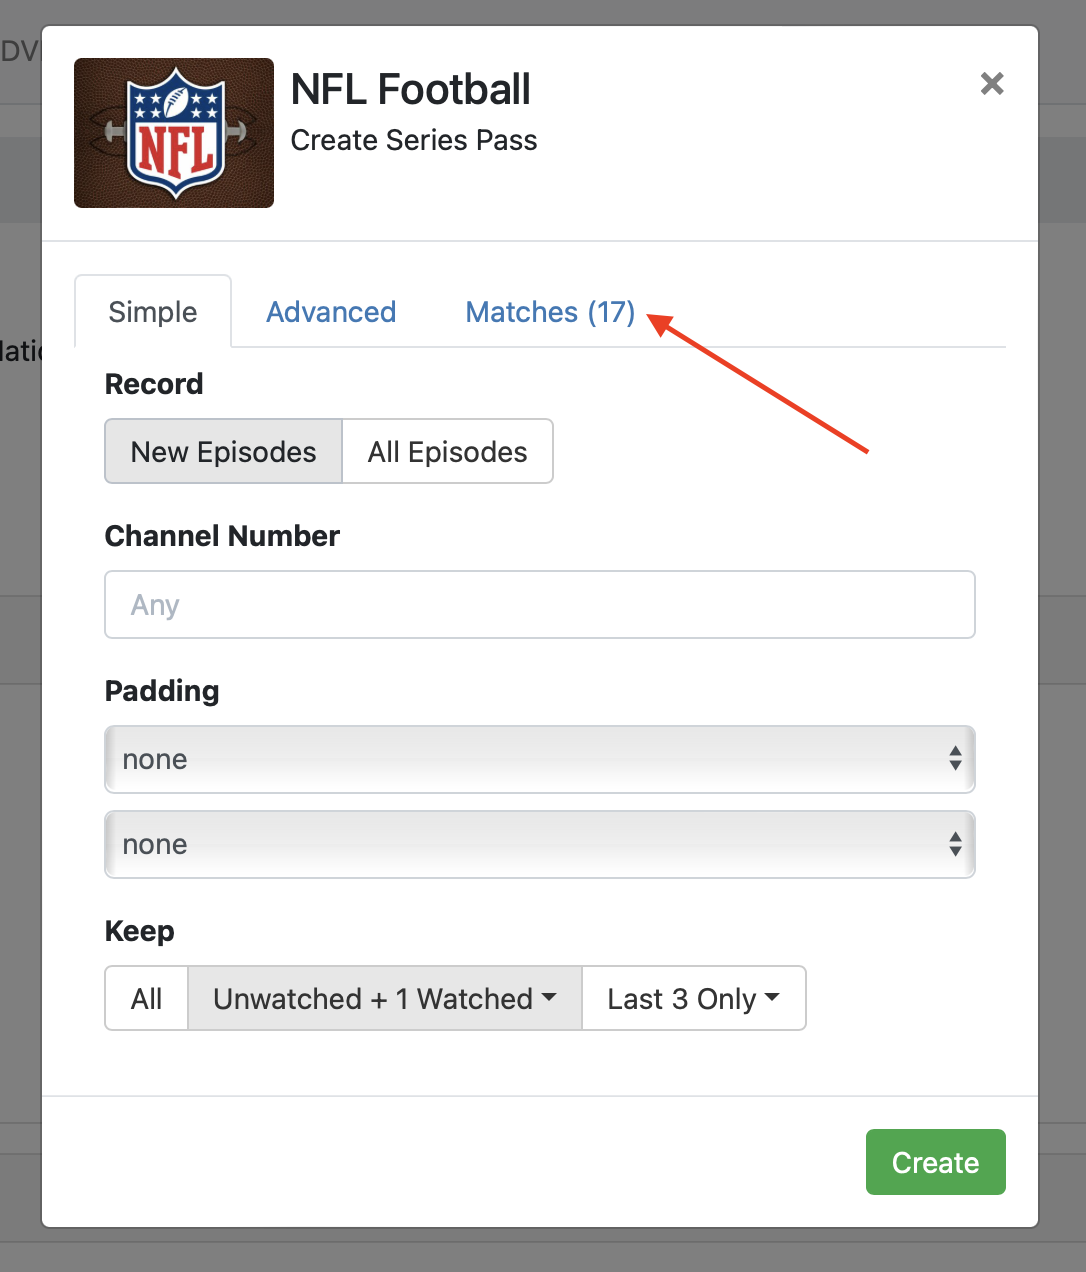
Task: Show the Matches (17) tab
Action: point(550,312)
